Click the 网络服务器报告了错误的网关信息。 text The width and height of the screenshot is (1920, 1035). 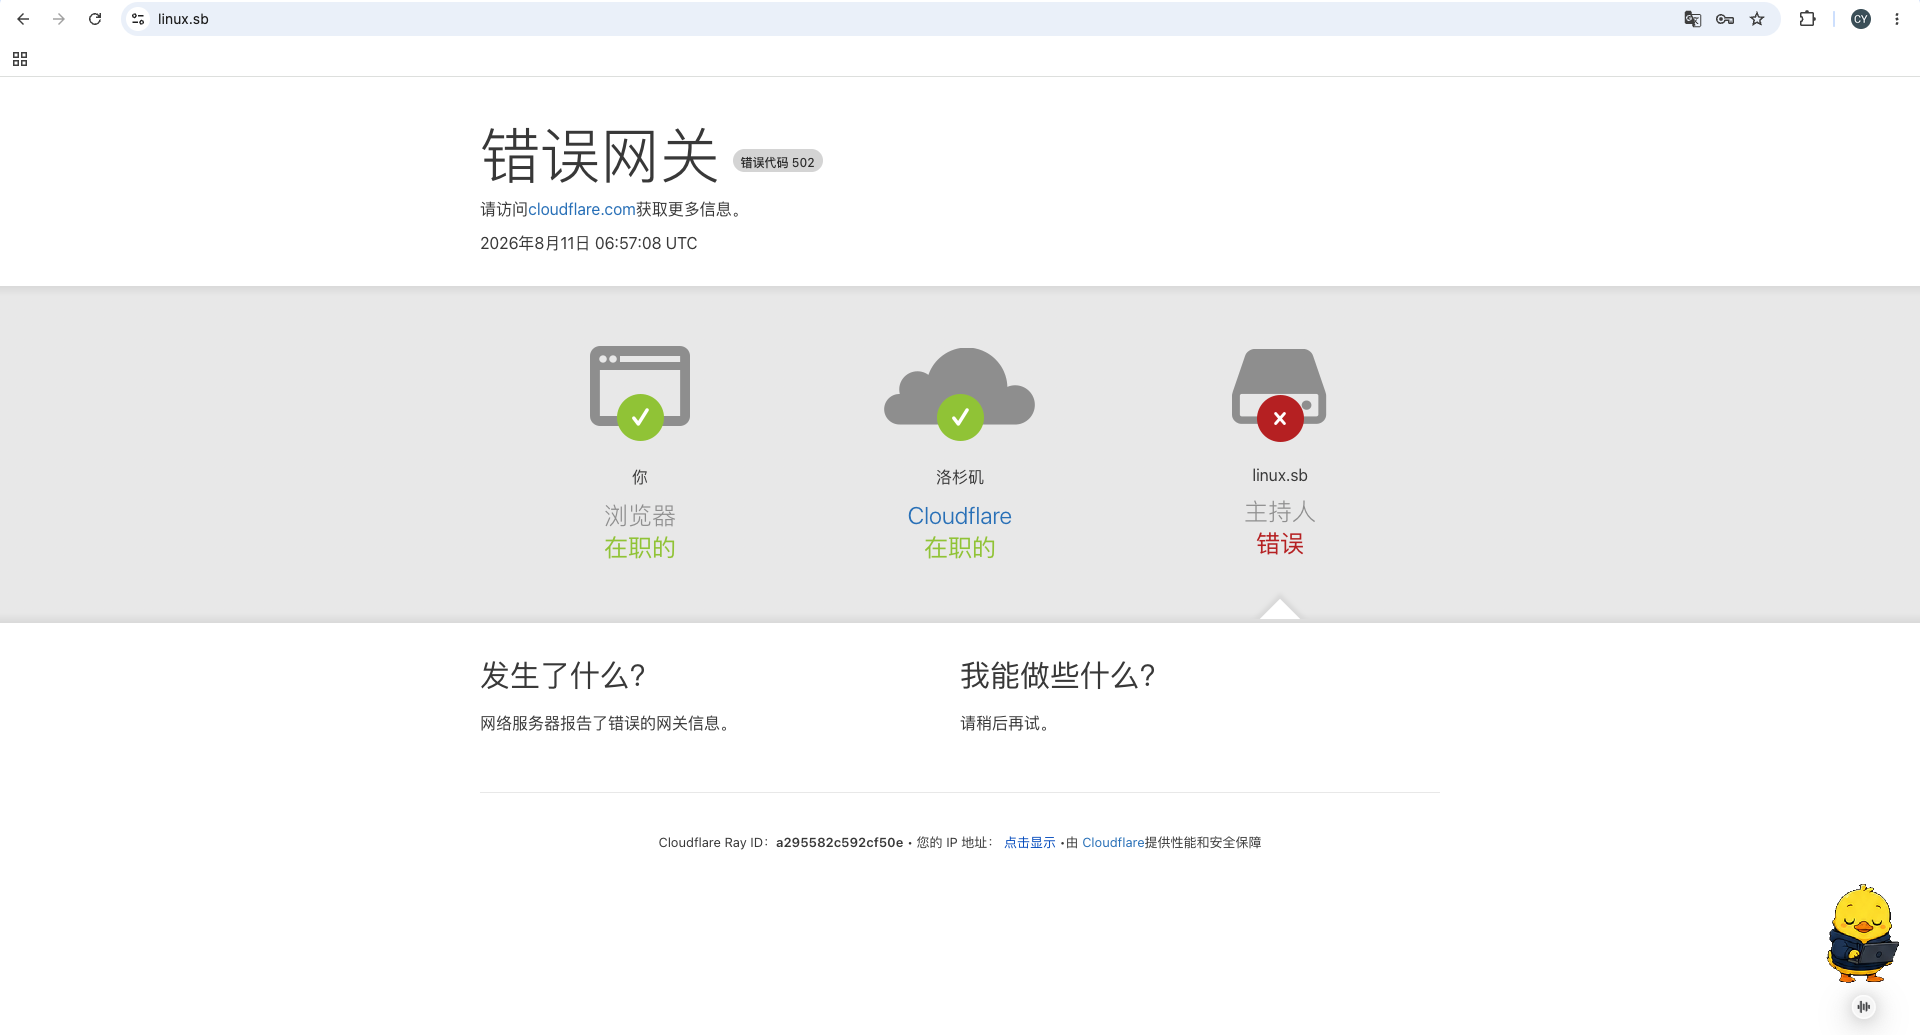point(608,723)
